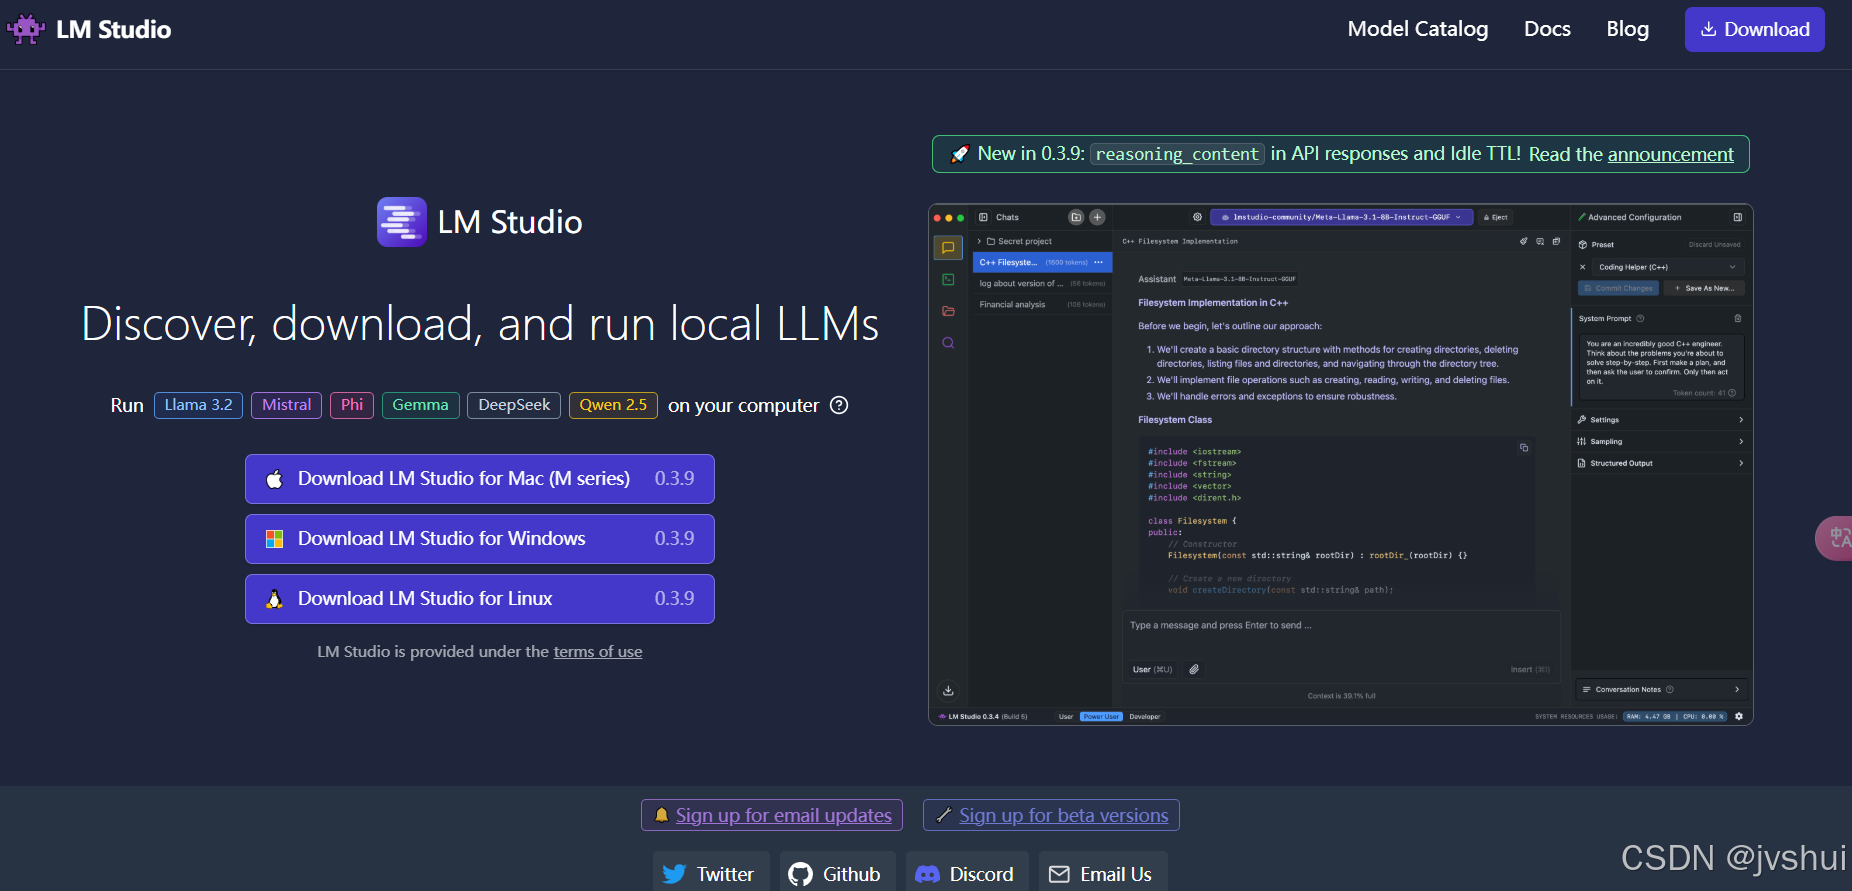This screenshot has width=1852, height=891.
Task: Click Save As New... in the app screenshot
Action: (1704, 288)
